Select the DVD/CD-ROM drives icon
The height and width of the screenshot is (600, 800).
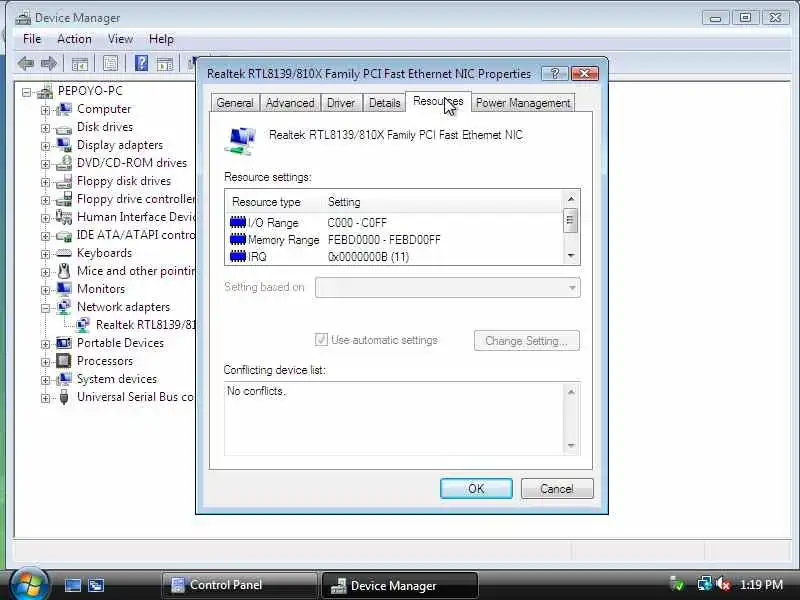[x=64, y=163]
